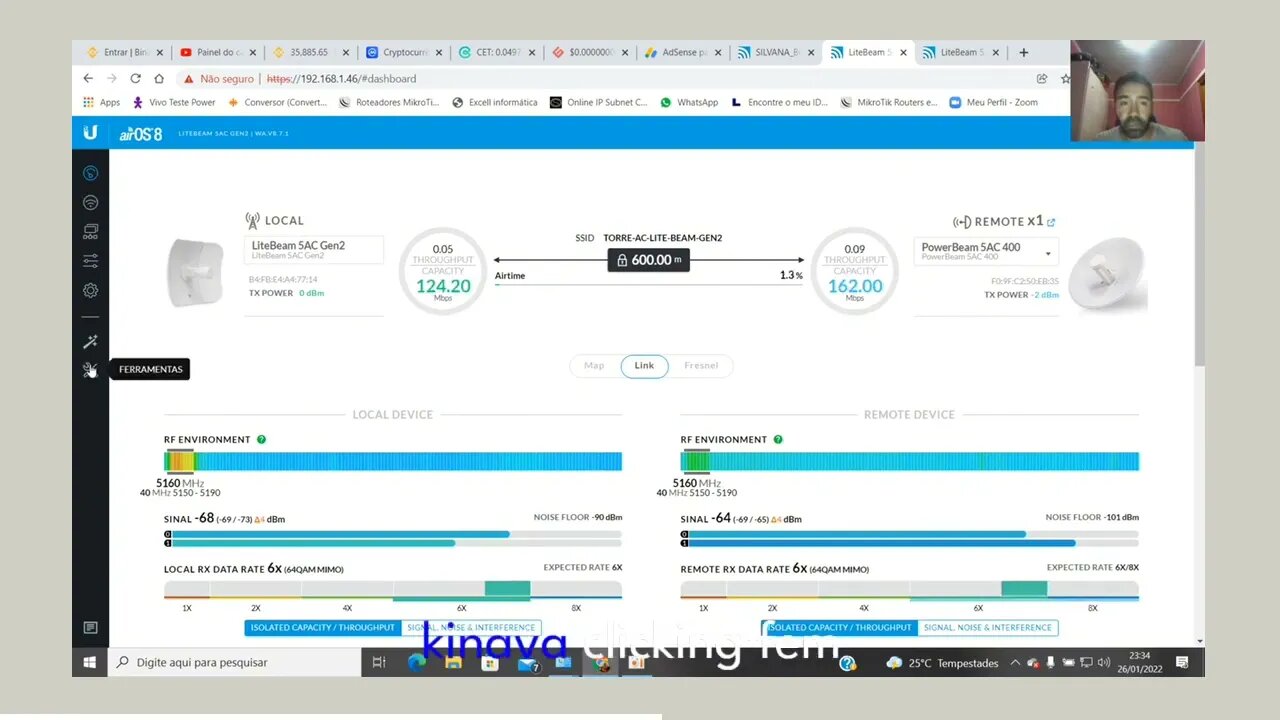Click the 600.00 m link distance badge
This screenshot has width=1280, height=720.
[649, 259]
